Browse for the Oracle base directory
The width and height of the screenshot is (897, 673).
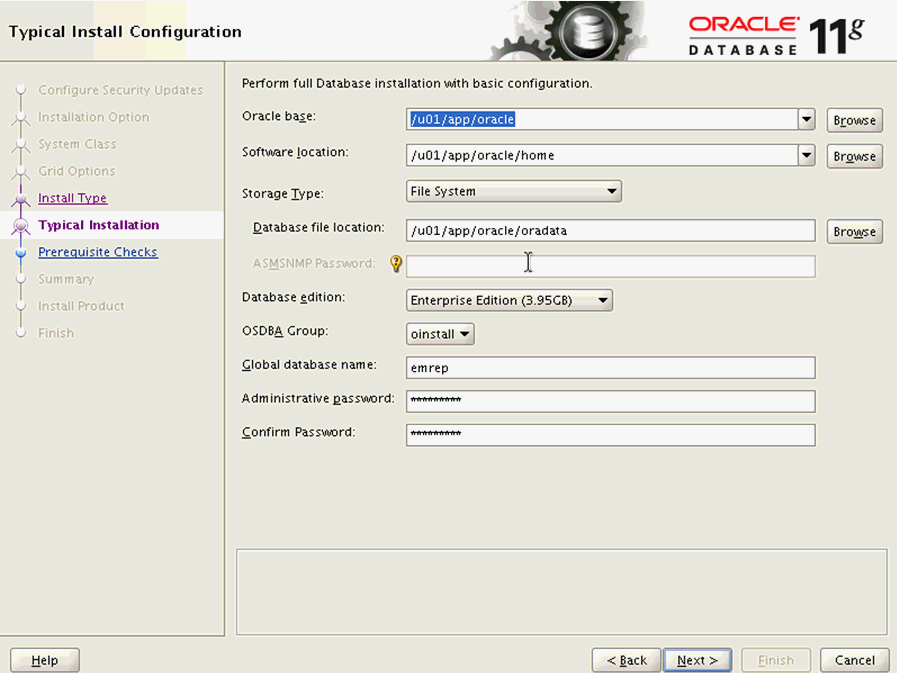click(854, 120)
